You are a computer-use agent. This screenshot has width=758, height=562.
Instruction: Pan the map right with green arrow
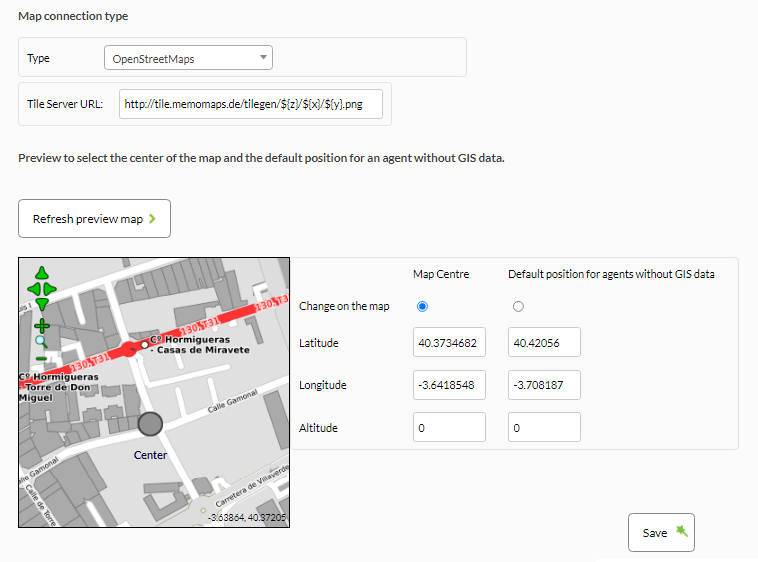pyautogui.click(x=50, y=289)
